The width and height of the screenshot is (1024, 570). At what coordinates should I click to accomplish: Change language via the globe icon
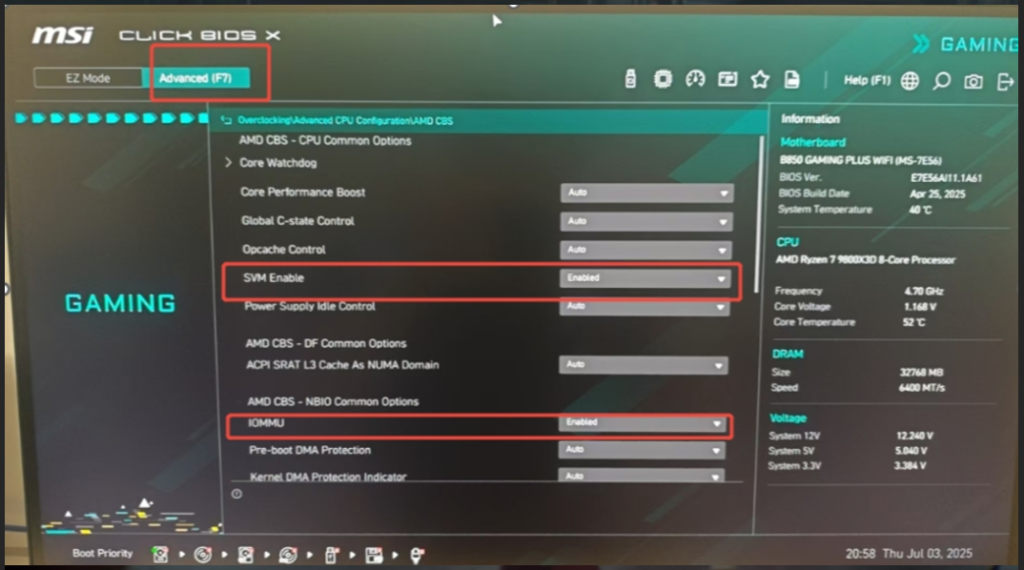[910, 81]
